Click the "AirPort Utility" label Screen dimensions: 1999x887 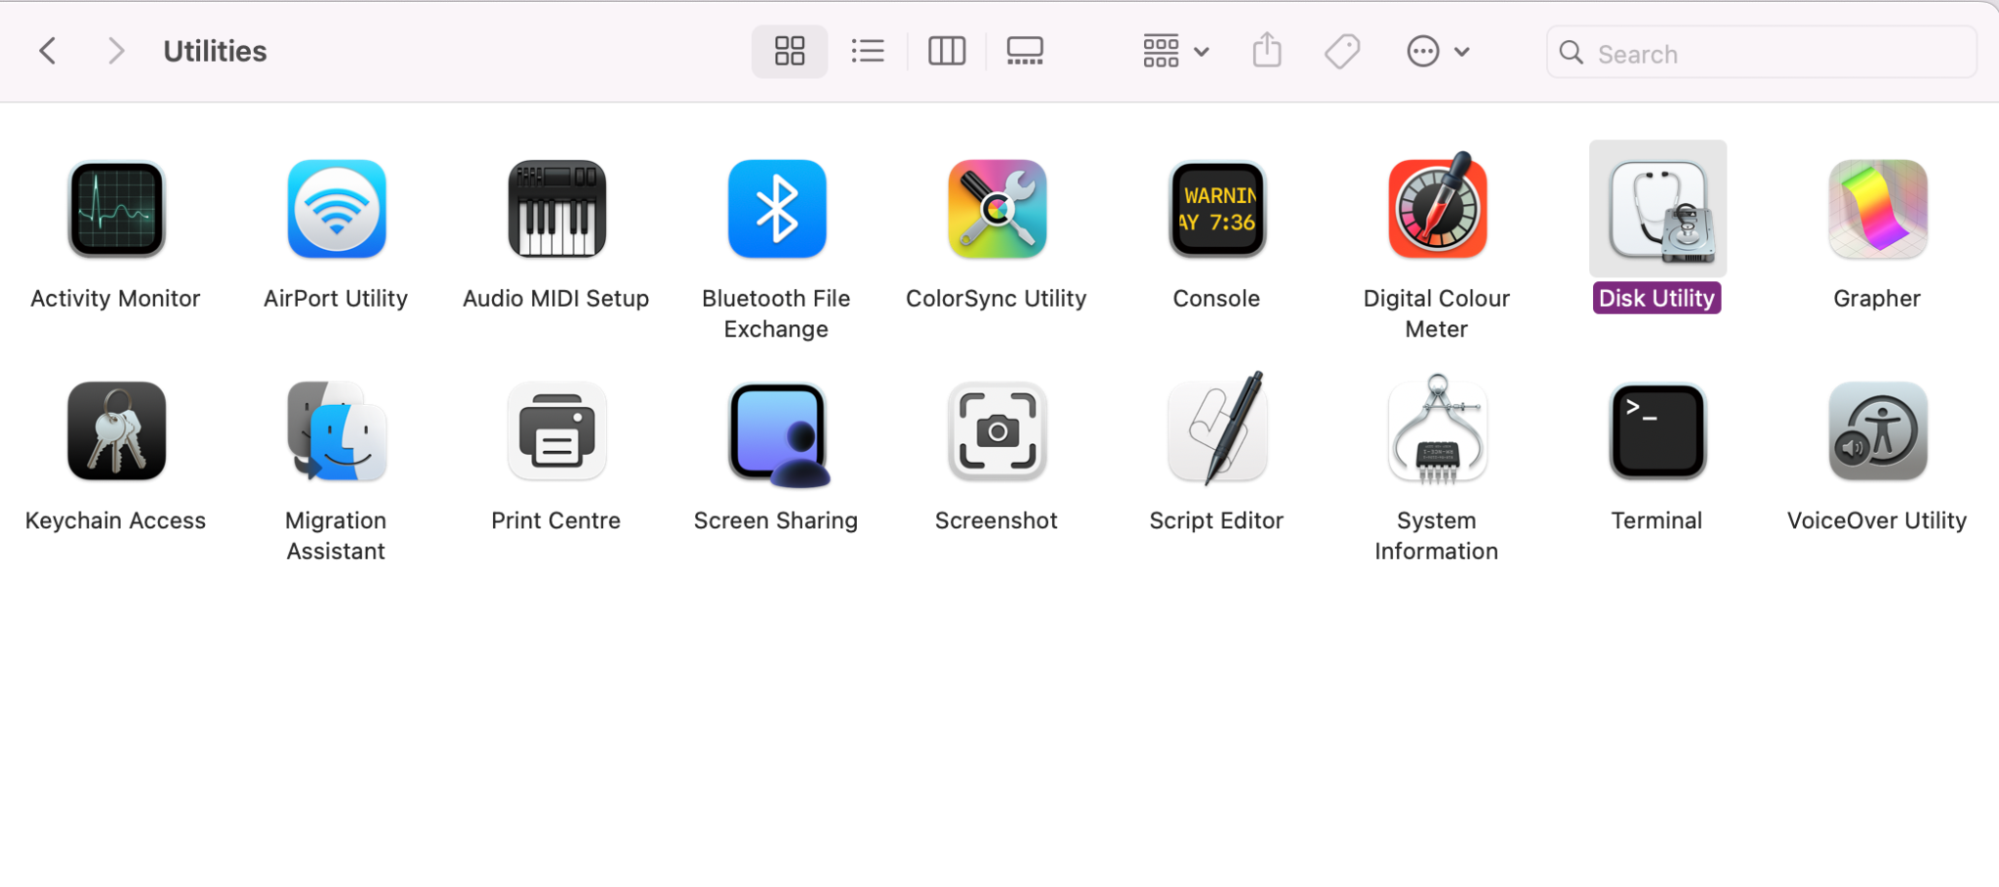click(336, 298)
